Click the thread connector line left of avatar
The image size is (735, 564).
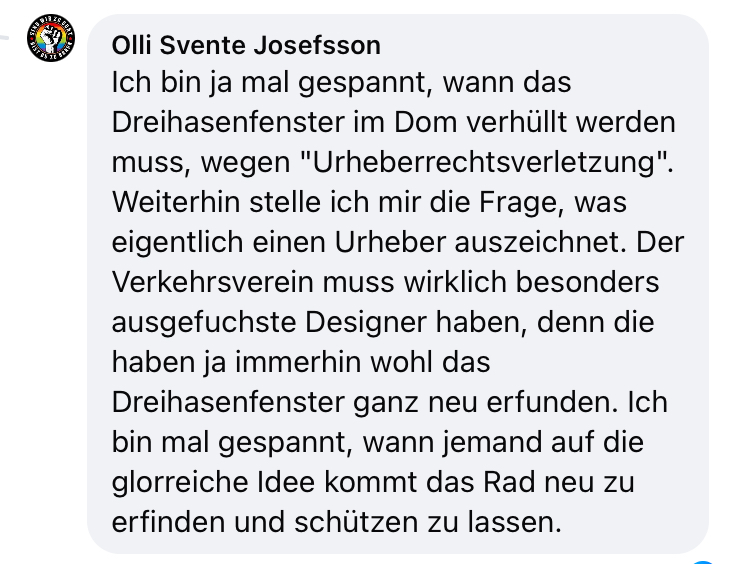pos(4,37)
